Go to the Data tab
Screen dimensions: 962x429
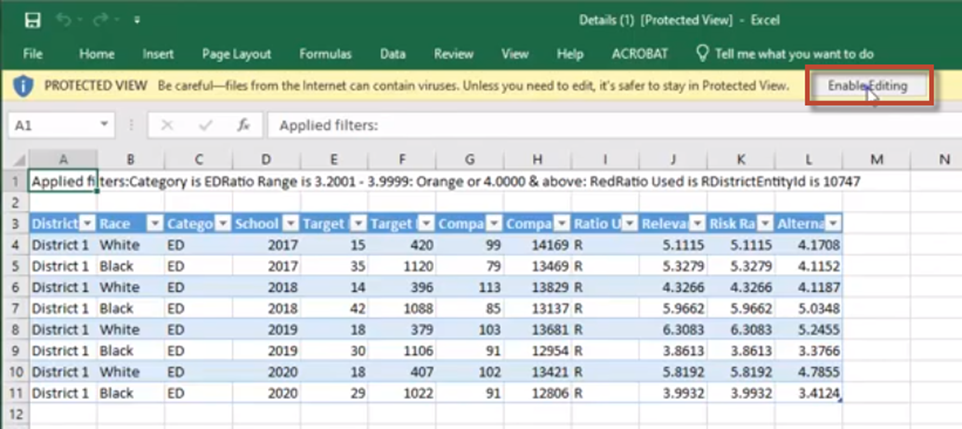click(x=393, y=54)
